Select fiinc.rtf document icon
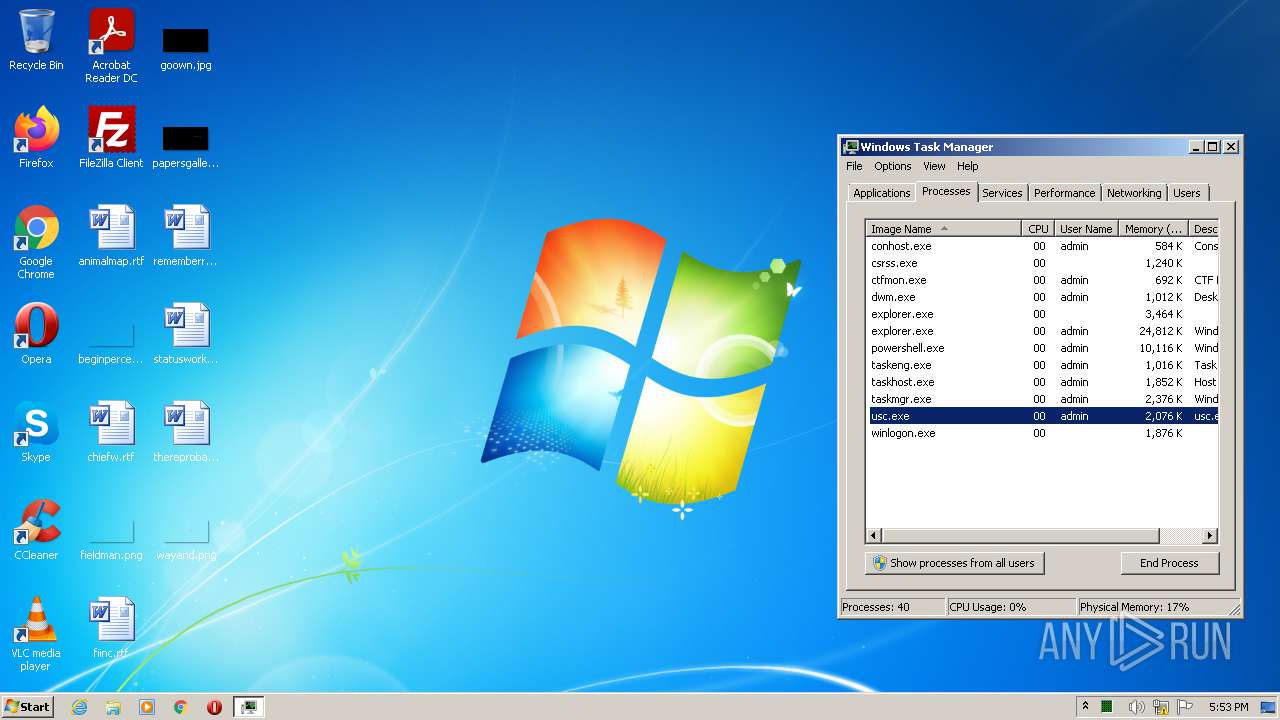This screenshot has width=1280, height=720. (x=111, y=628)
